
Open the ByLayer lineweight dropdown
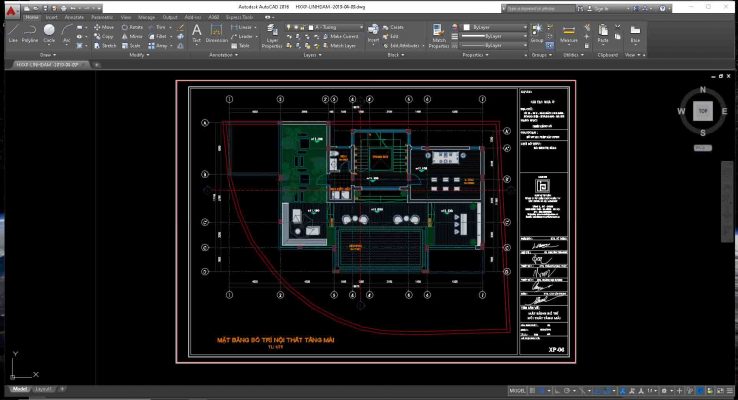point(494,36)
